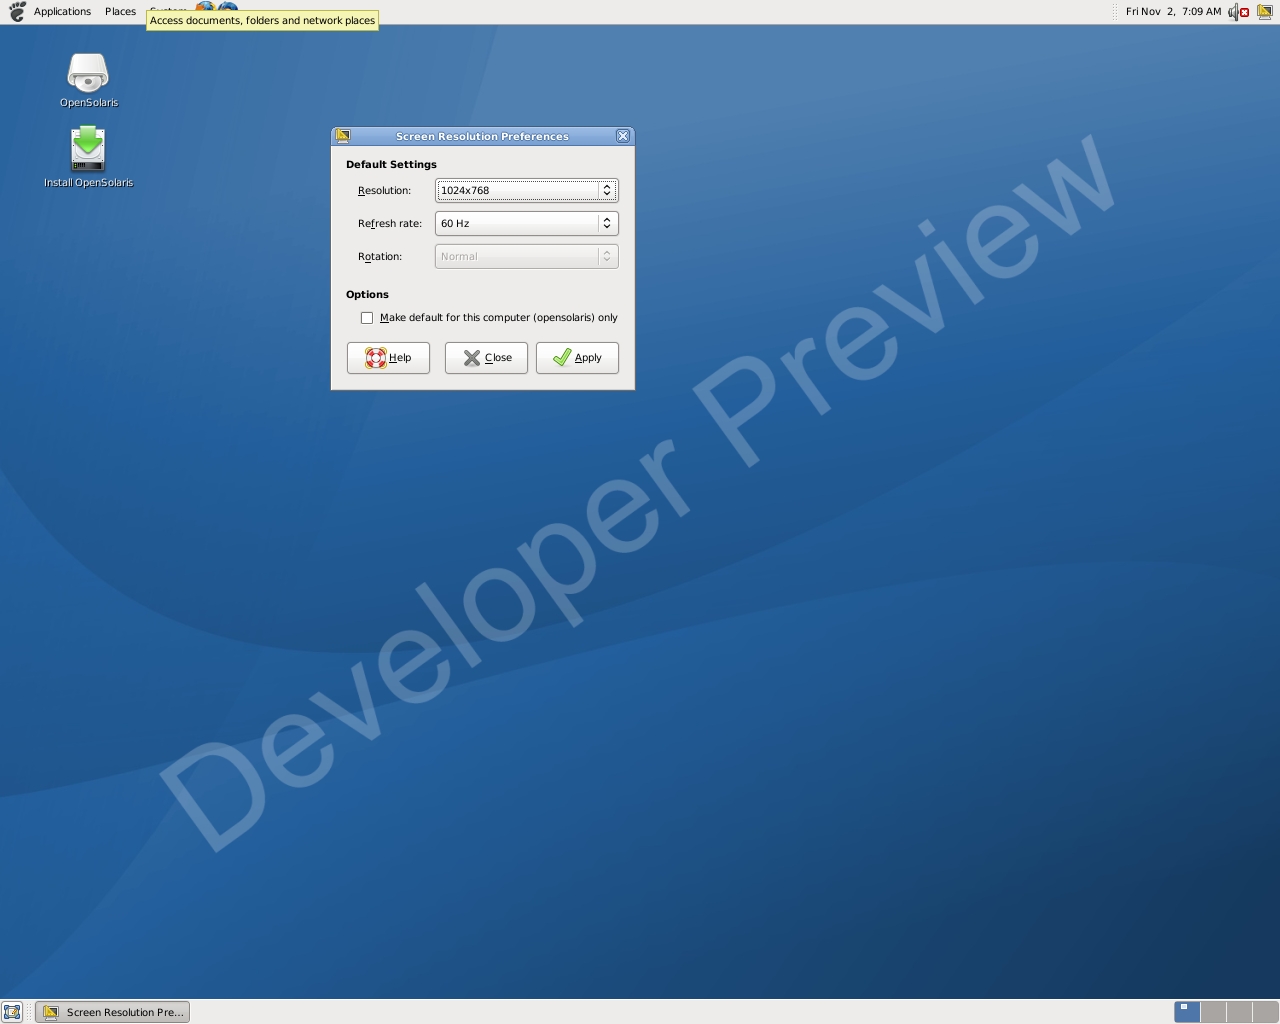Click the disabled Rotation dropdown
The width and height of the screenshot is (1280, 1024).
(x=526, y=256)
